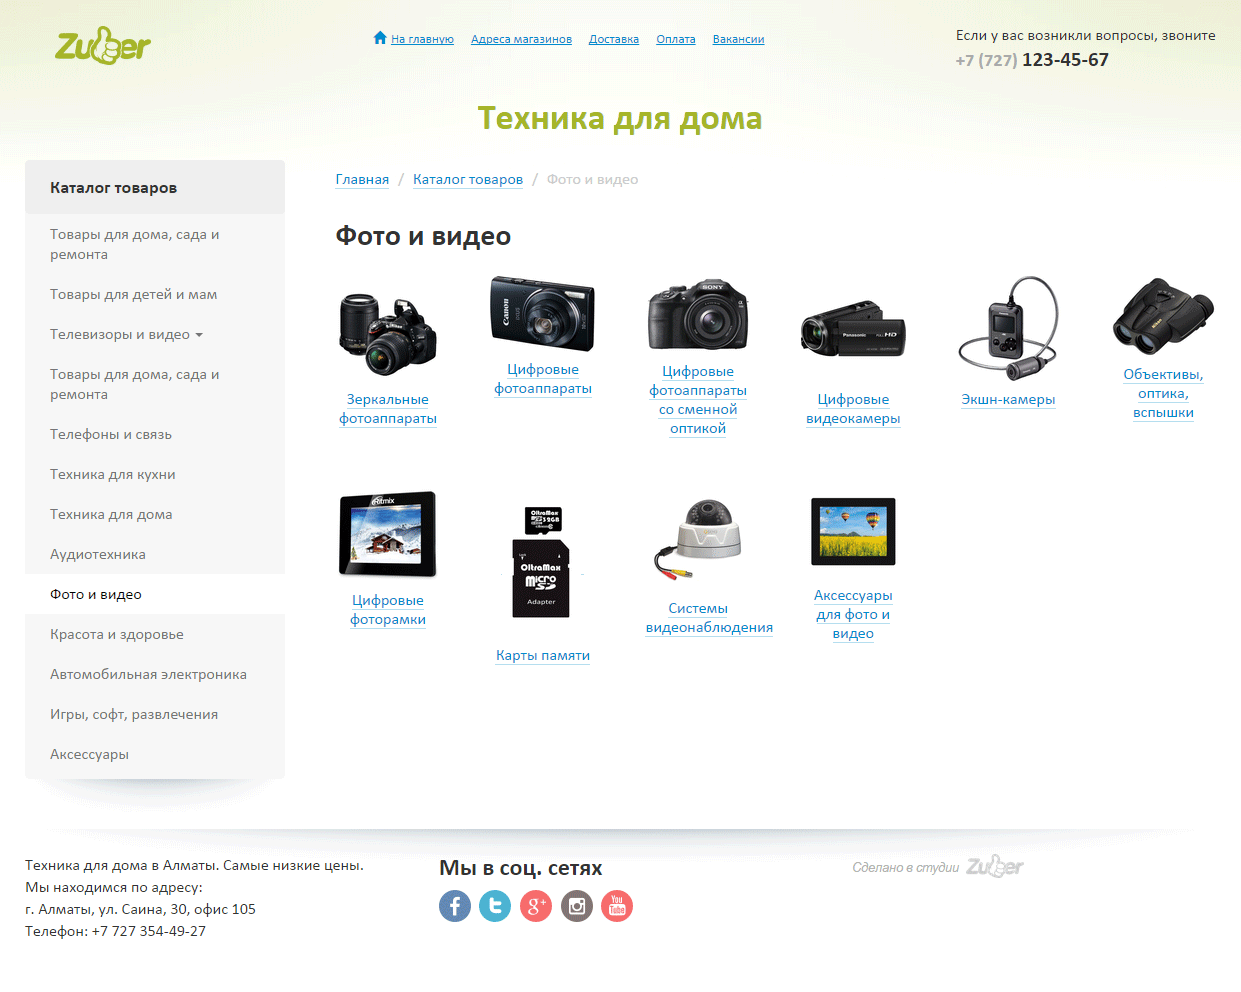Click Главная breadcrumb link
Screen dimensions: 1241x992
click(362, 179)
